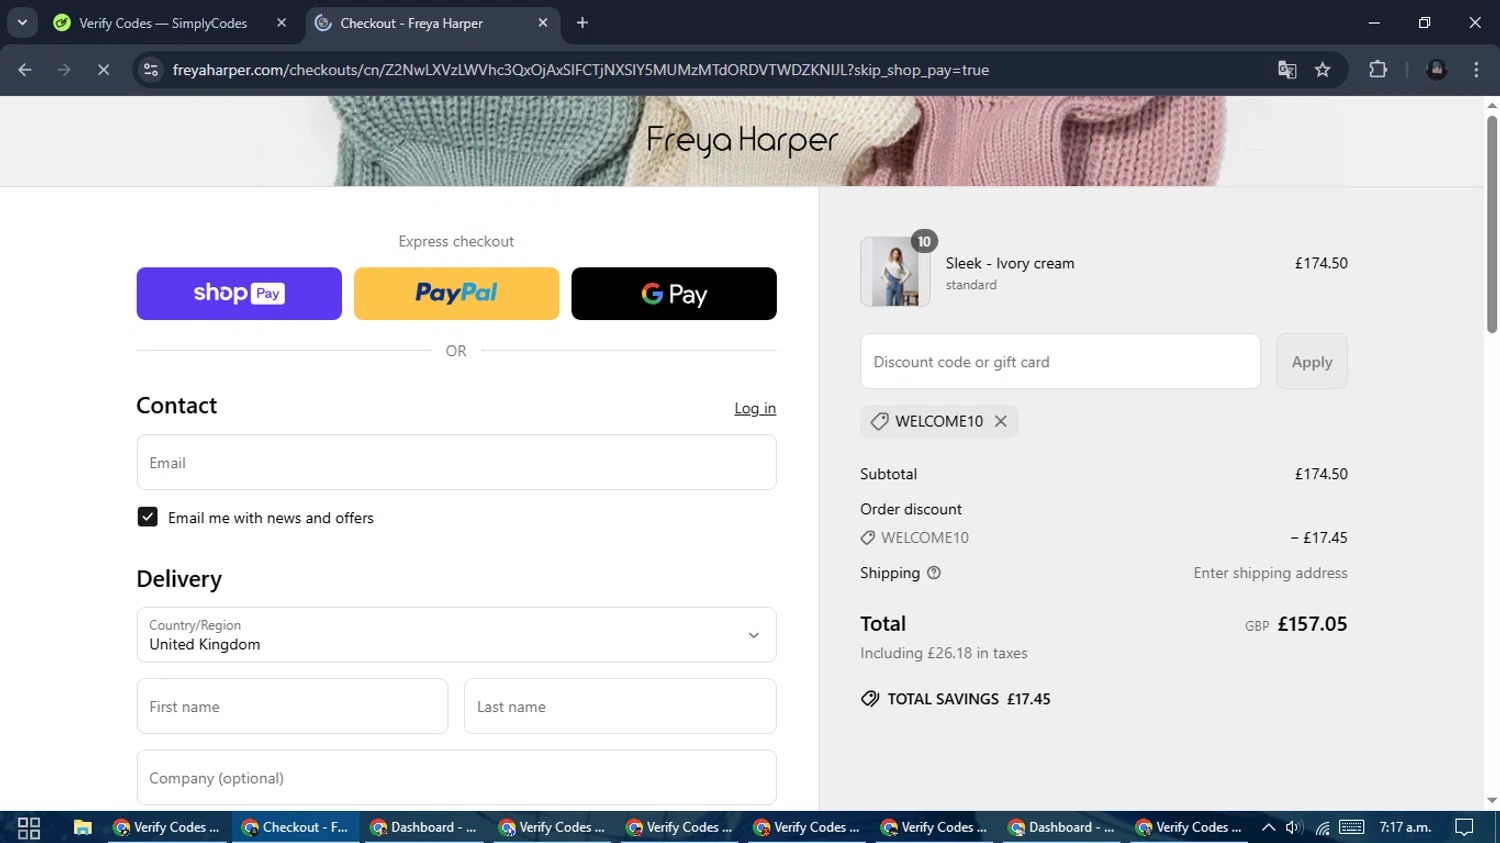Click the Including £26.18 in taxes text
Screen dimensions: 1500x843
coord(944,653)
